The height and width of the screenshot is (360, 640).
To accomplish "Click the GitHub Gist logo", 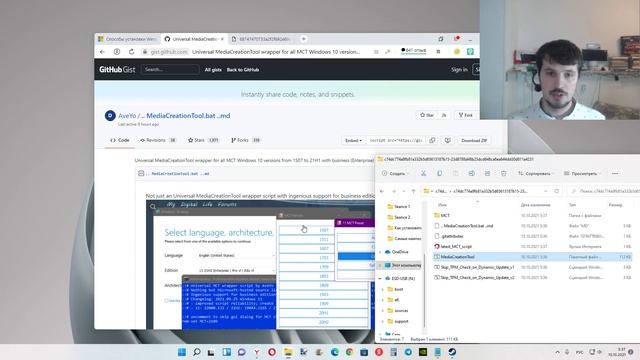I will pos(117,69).
